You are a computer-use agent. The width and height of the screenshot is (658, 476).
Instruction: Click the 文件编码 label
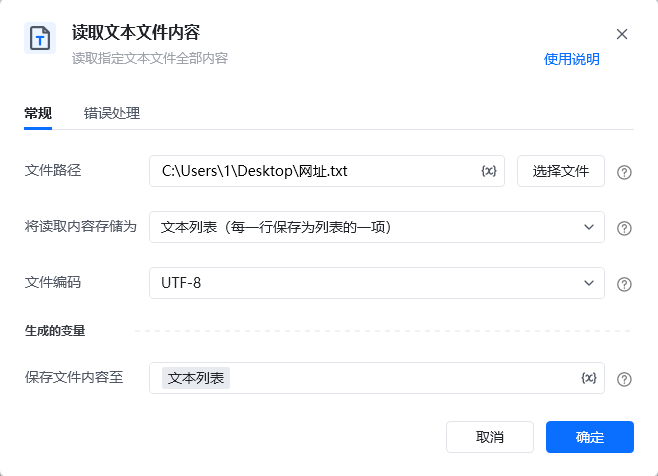coord(53,282)
